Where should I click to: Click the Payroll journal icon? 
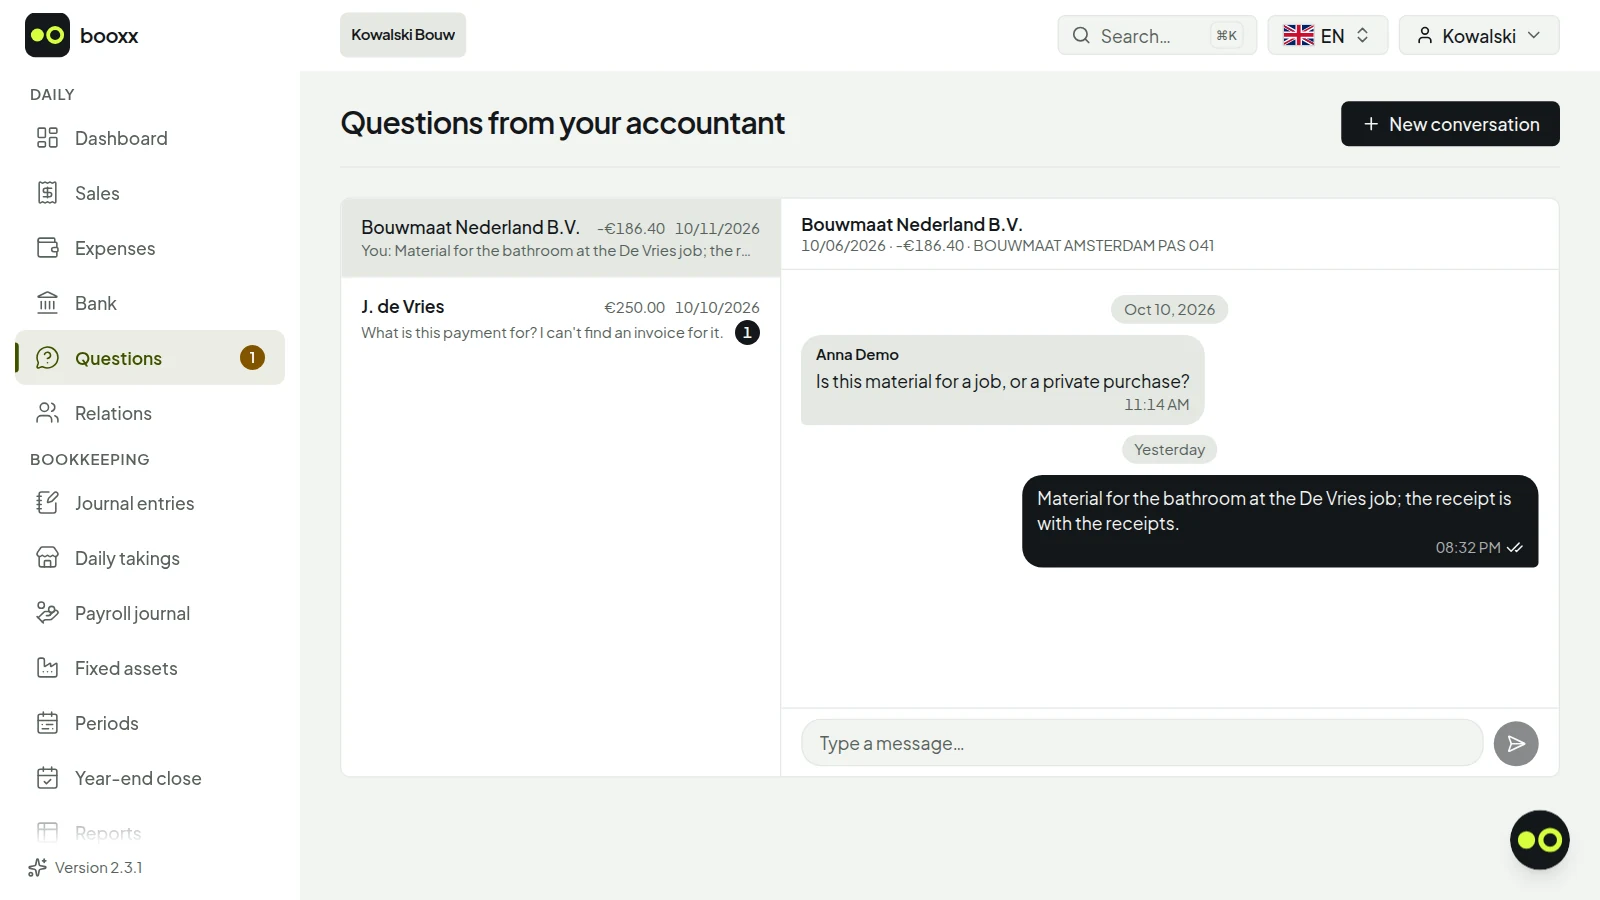tap(47, 613)
